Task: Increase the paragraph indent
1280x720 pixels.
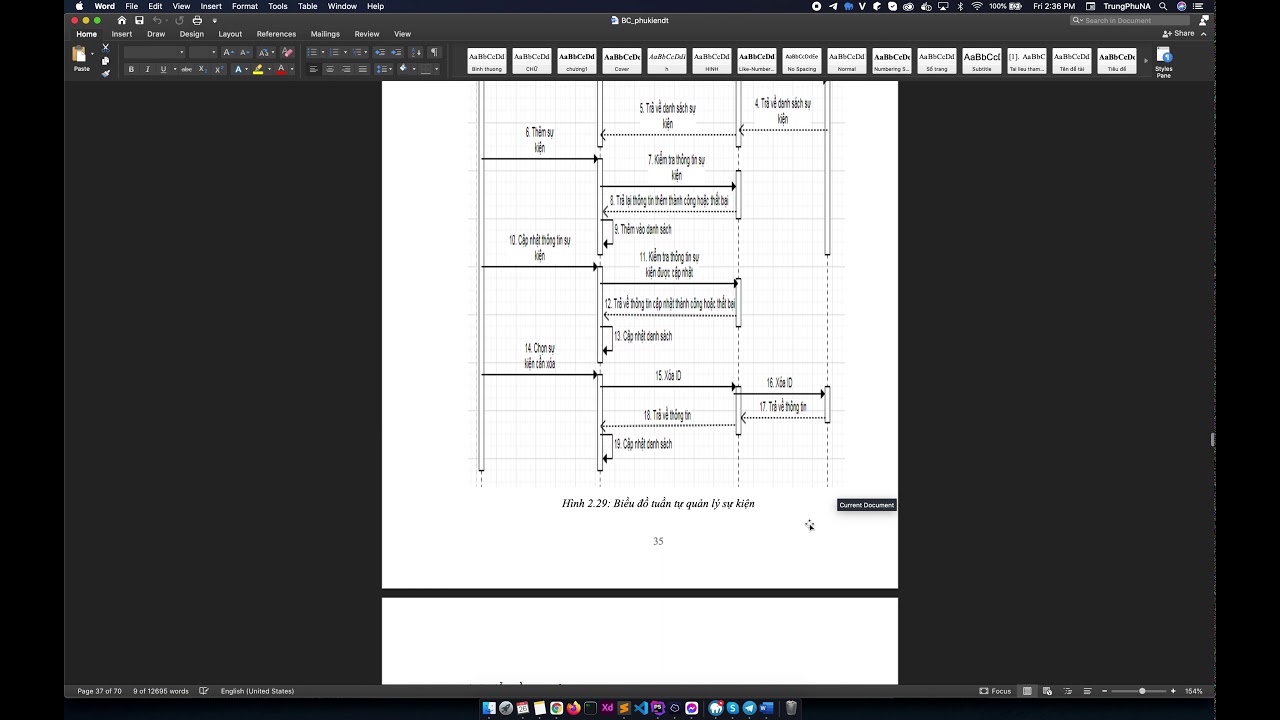Action: (396, 52)
